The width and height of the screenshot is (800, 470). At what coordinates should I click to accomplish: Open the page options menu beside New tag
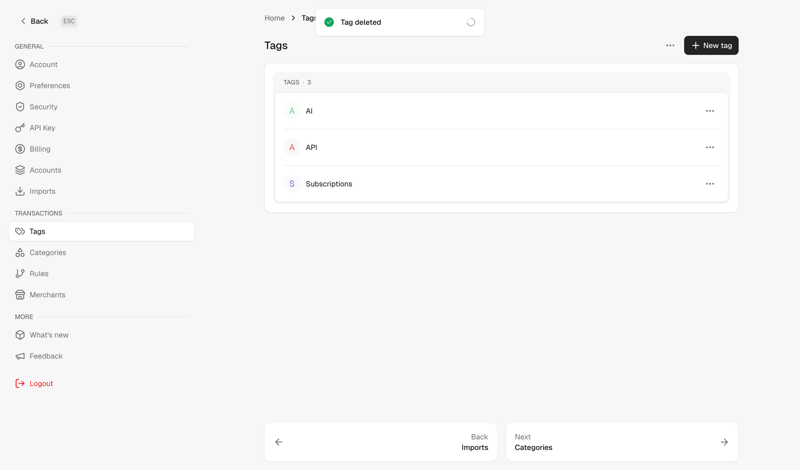[670, 45]
